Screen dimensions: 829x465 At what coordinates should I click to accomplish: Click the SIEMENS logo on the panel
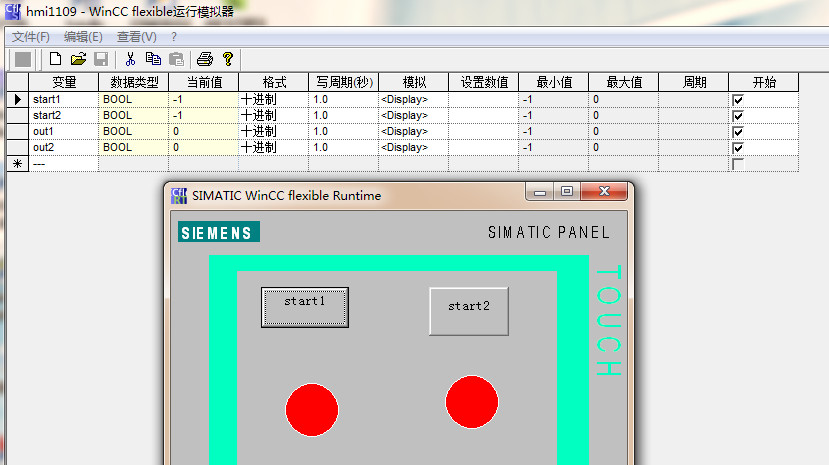[x=219, y=232]
